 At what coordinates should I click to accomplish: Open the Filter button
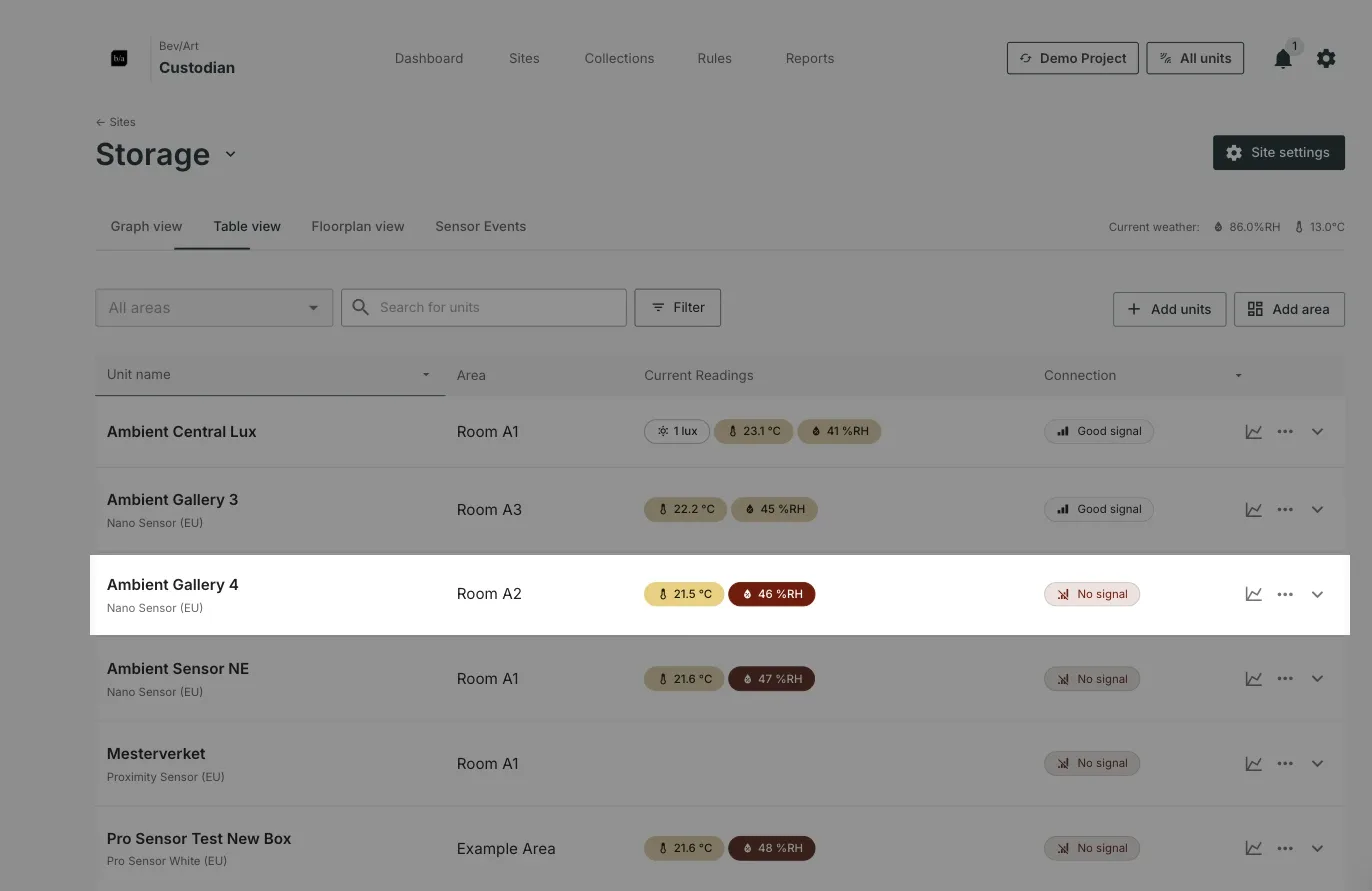pos(678,308)
